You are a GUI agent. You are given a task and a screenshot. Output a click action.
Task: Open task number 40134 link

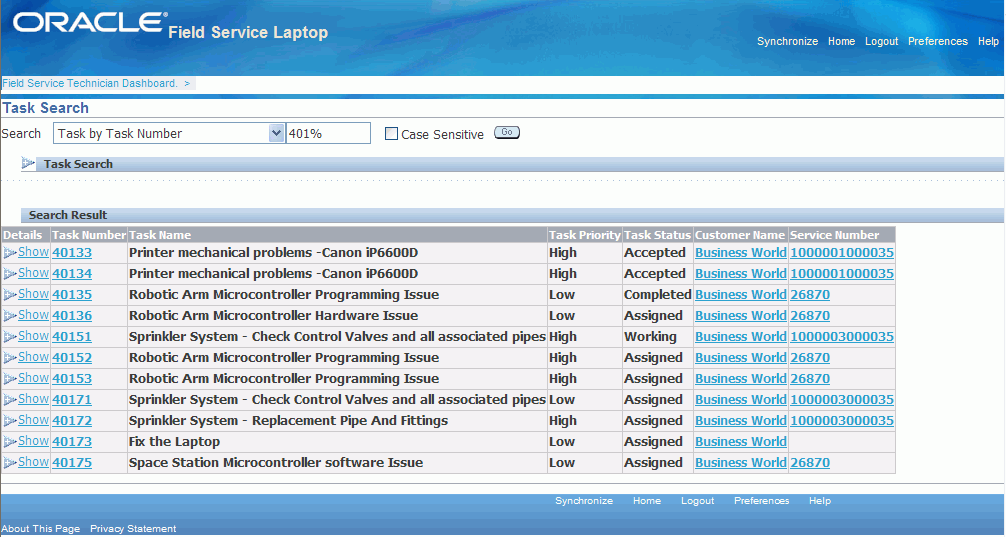(x=72, y=274)
